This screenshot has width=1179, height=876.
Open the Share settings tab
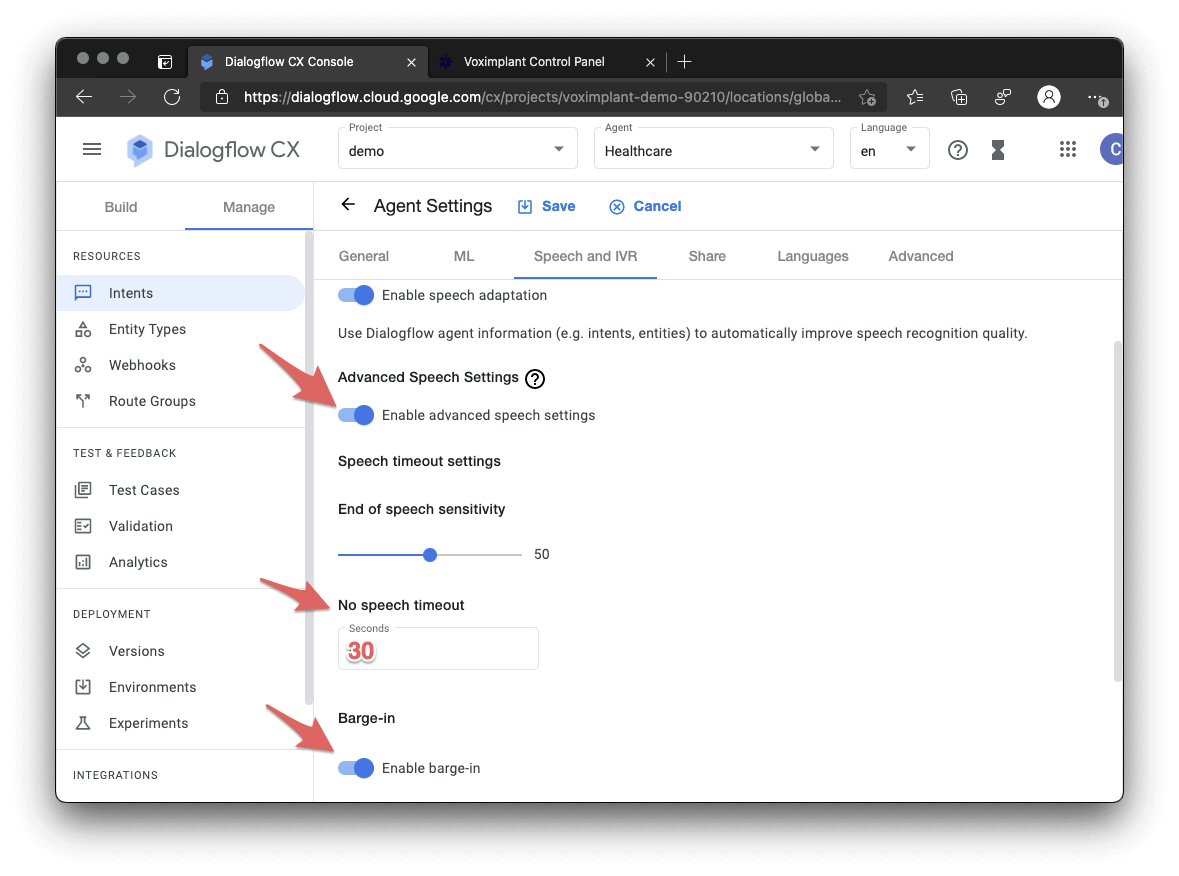(708, 256)
